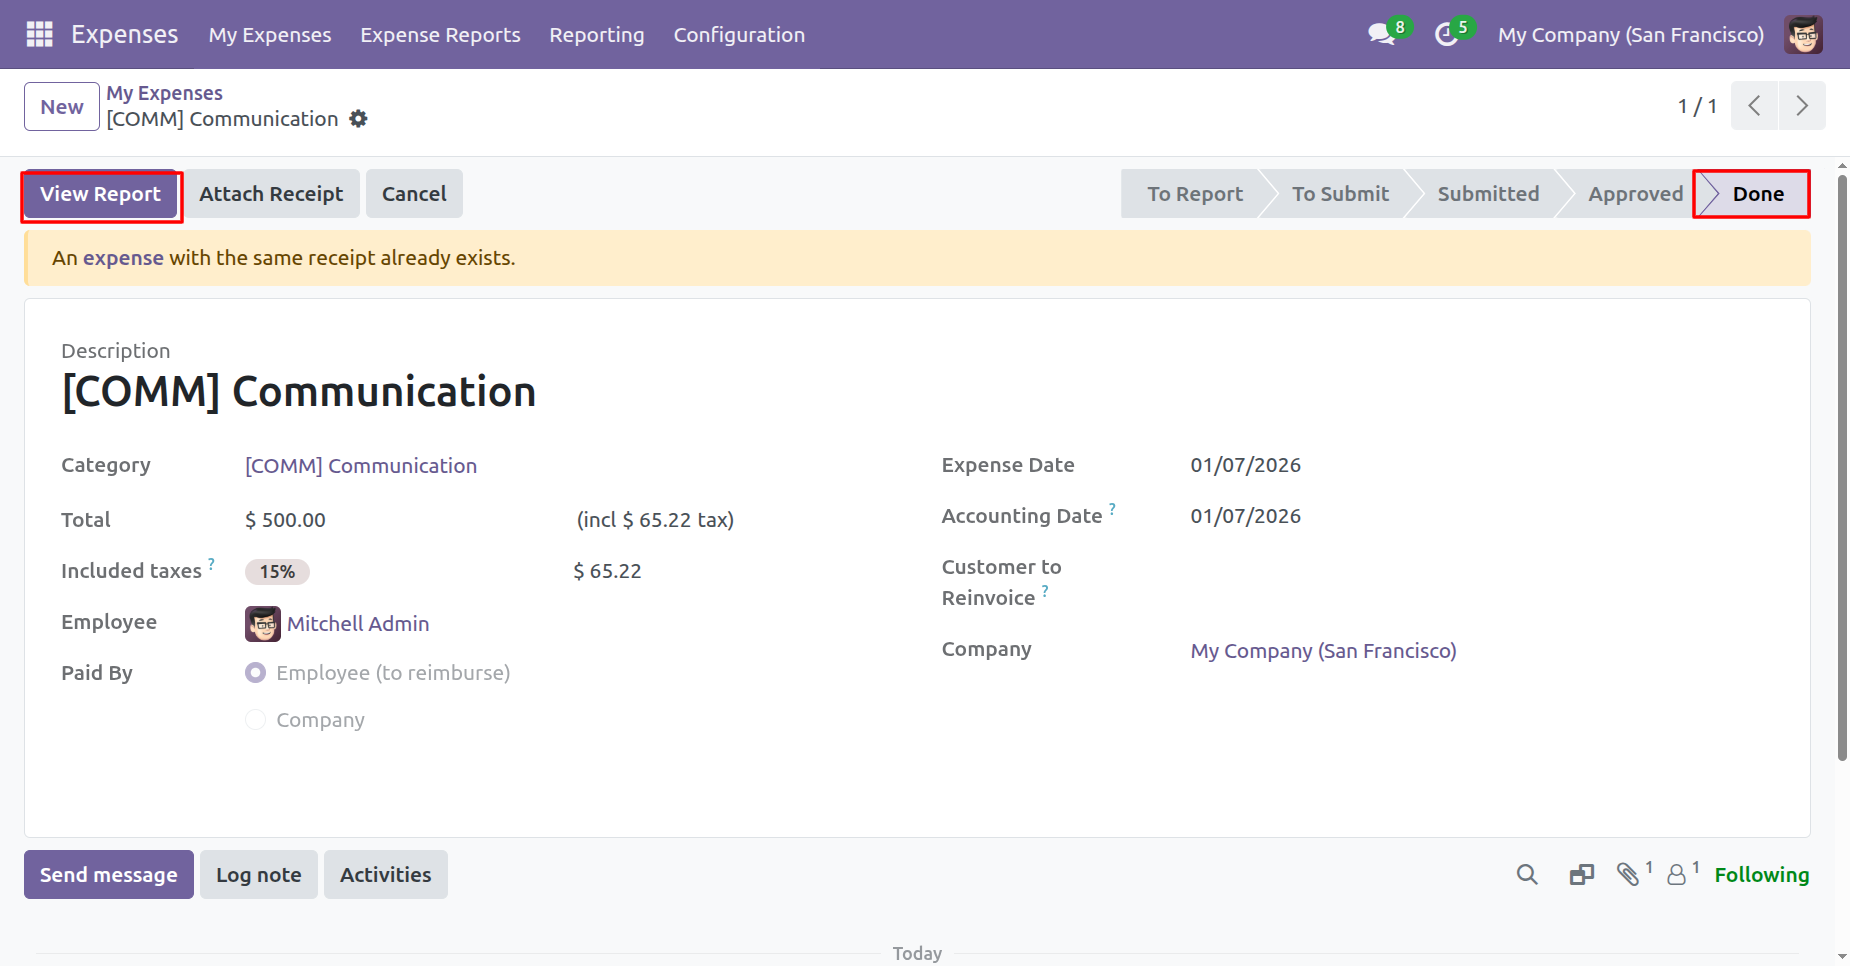1850x966 pixels.
Task: Open the Reporting menu dropdown
Action: tap(596, 35)
